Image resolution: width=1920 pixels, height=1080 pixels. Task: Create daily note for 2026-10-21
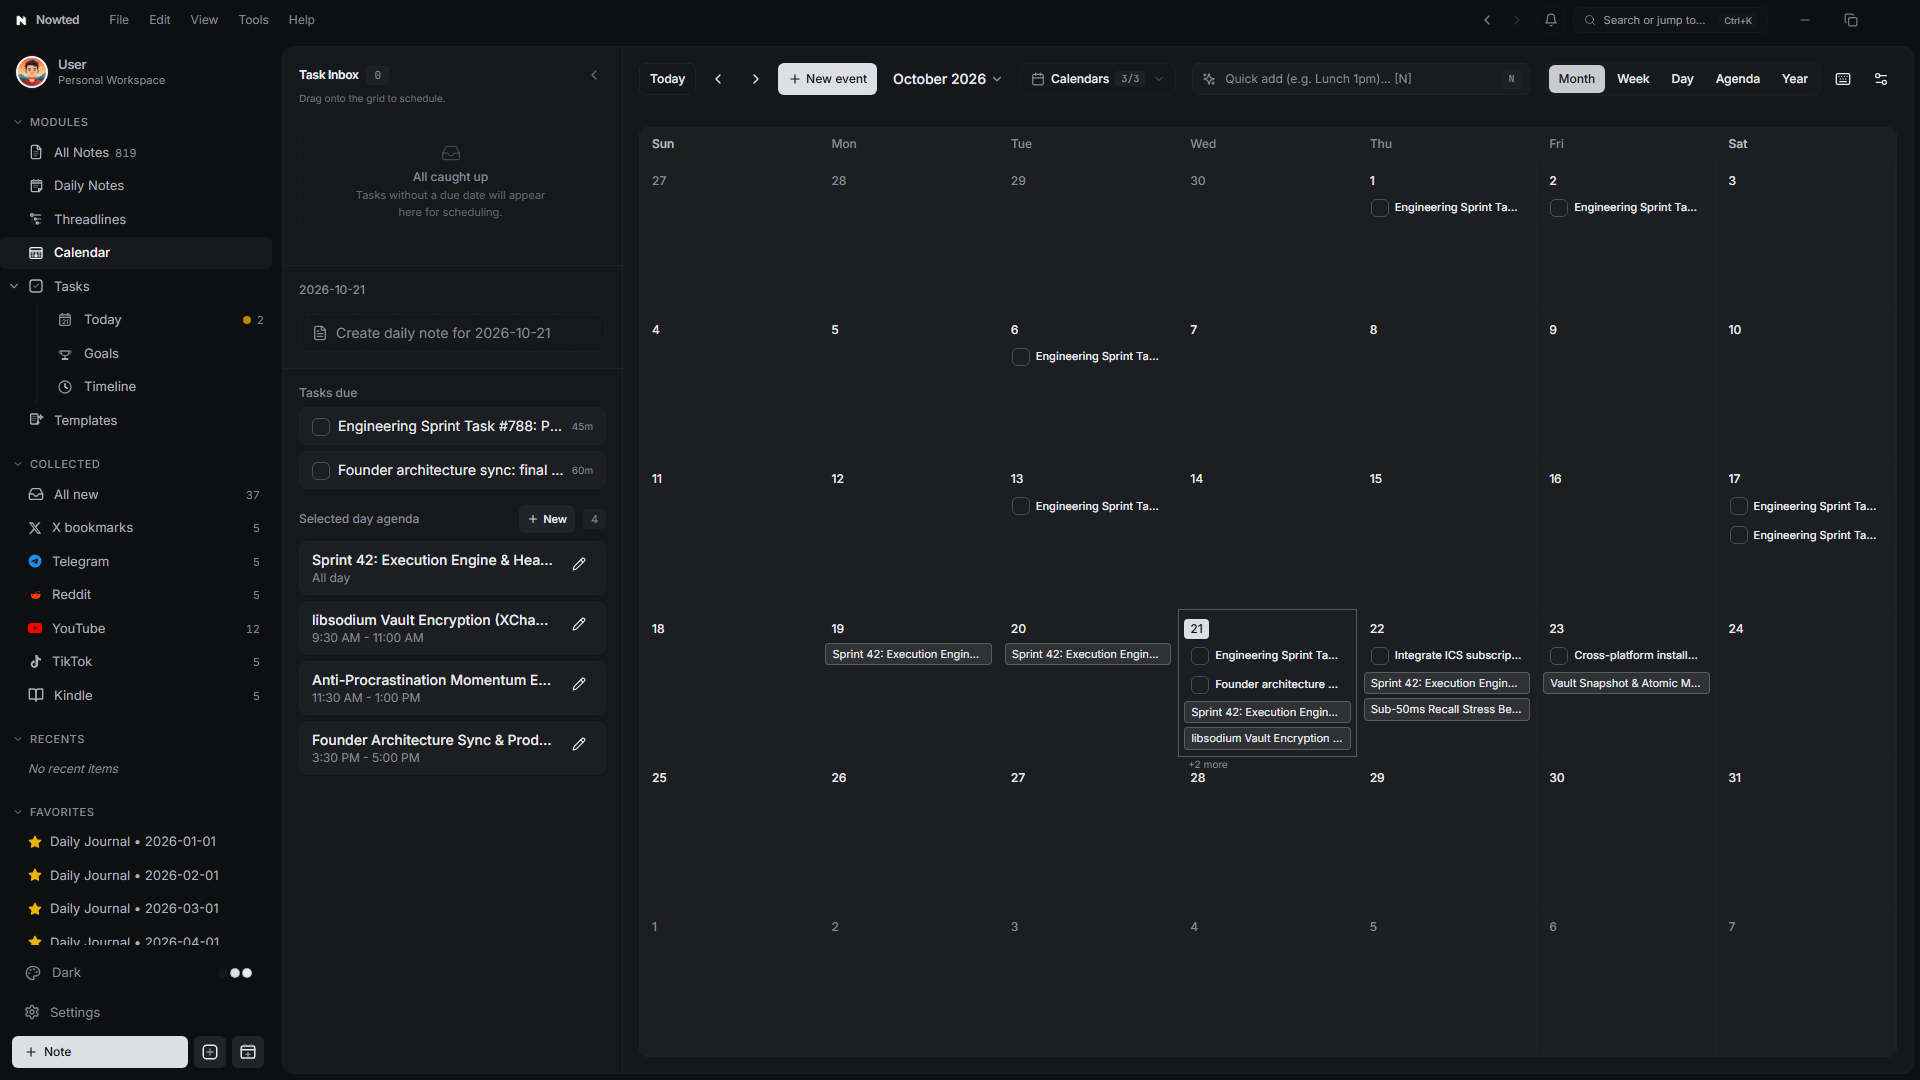tap(452, 333)
